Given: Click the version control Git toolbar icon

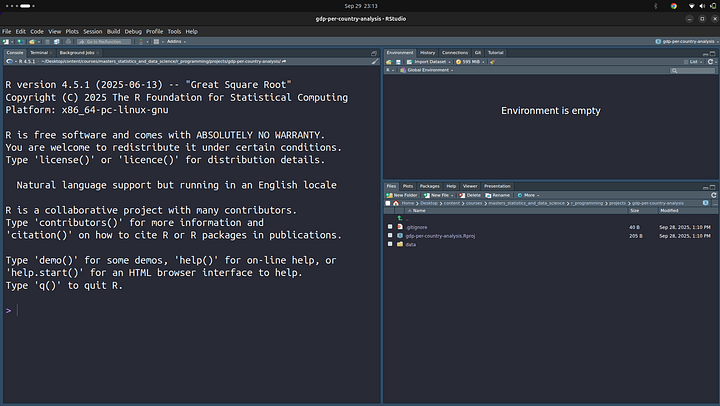Looking at the screenshot, I should pyautogui.click(x=141, y=41).
